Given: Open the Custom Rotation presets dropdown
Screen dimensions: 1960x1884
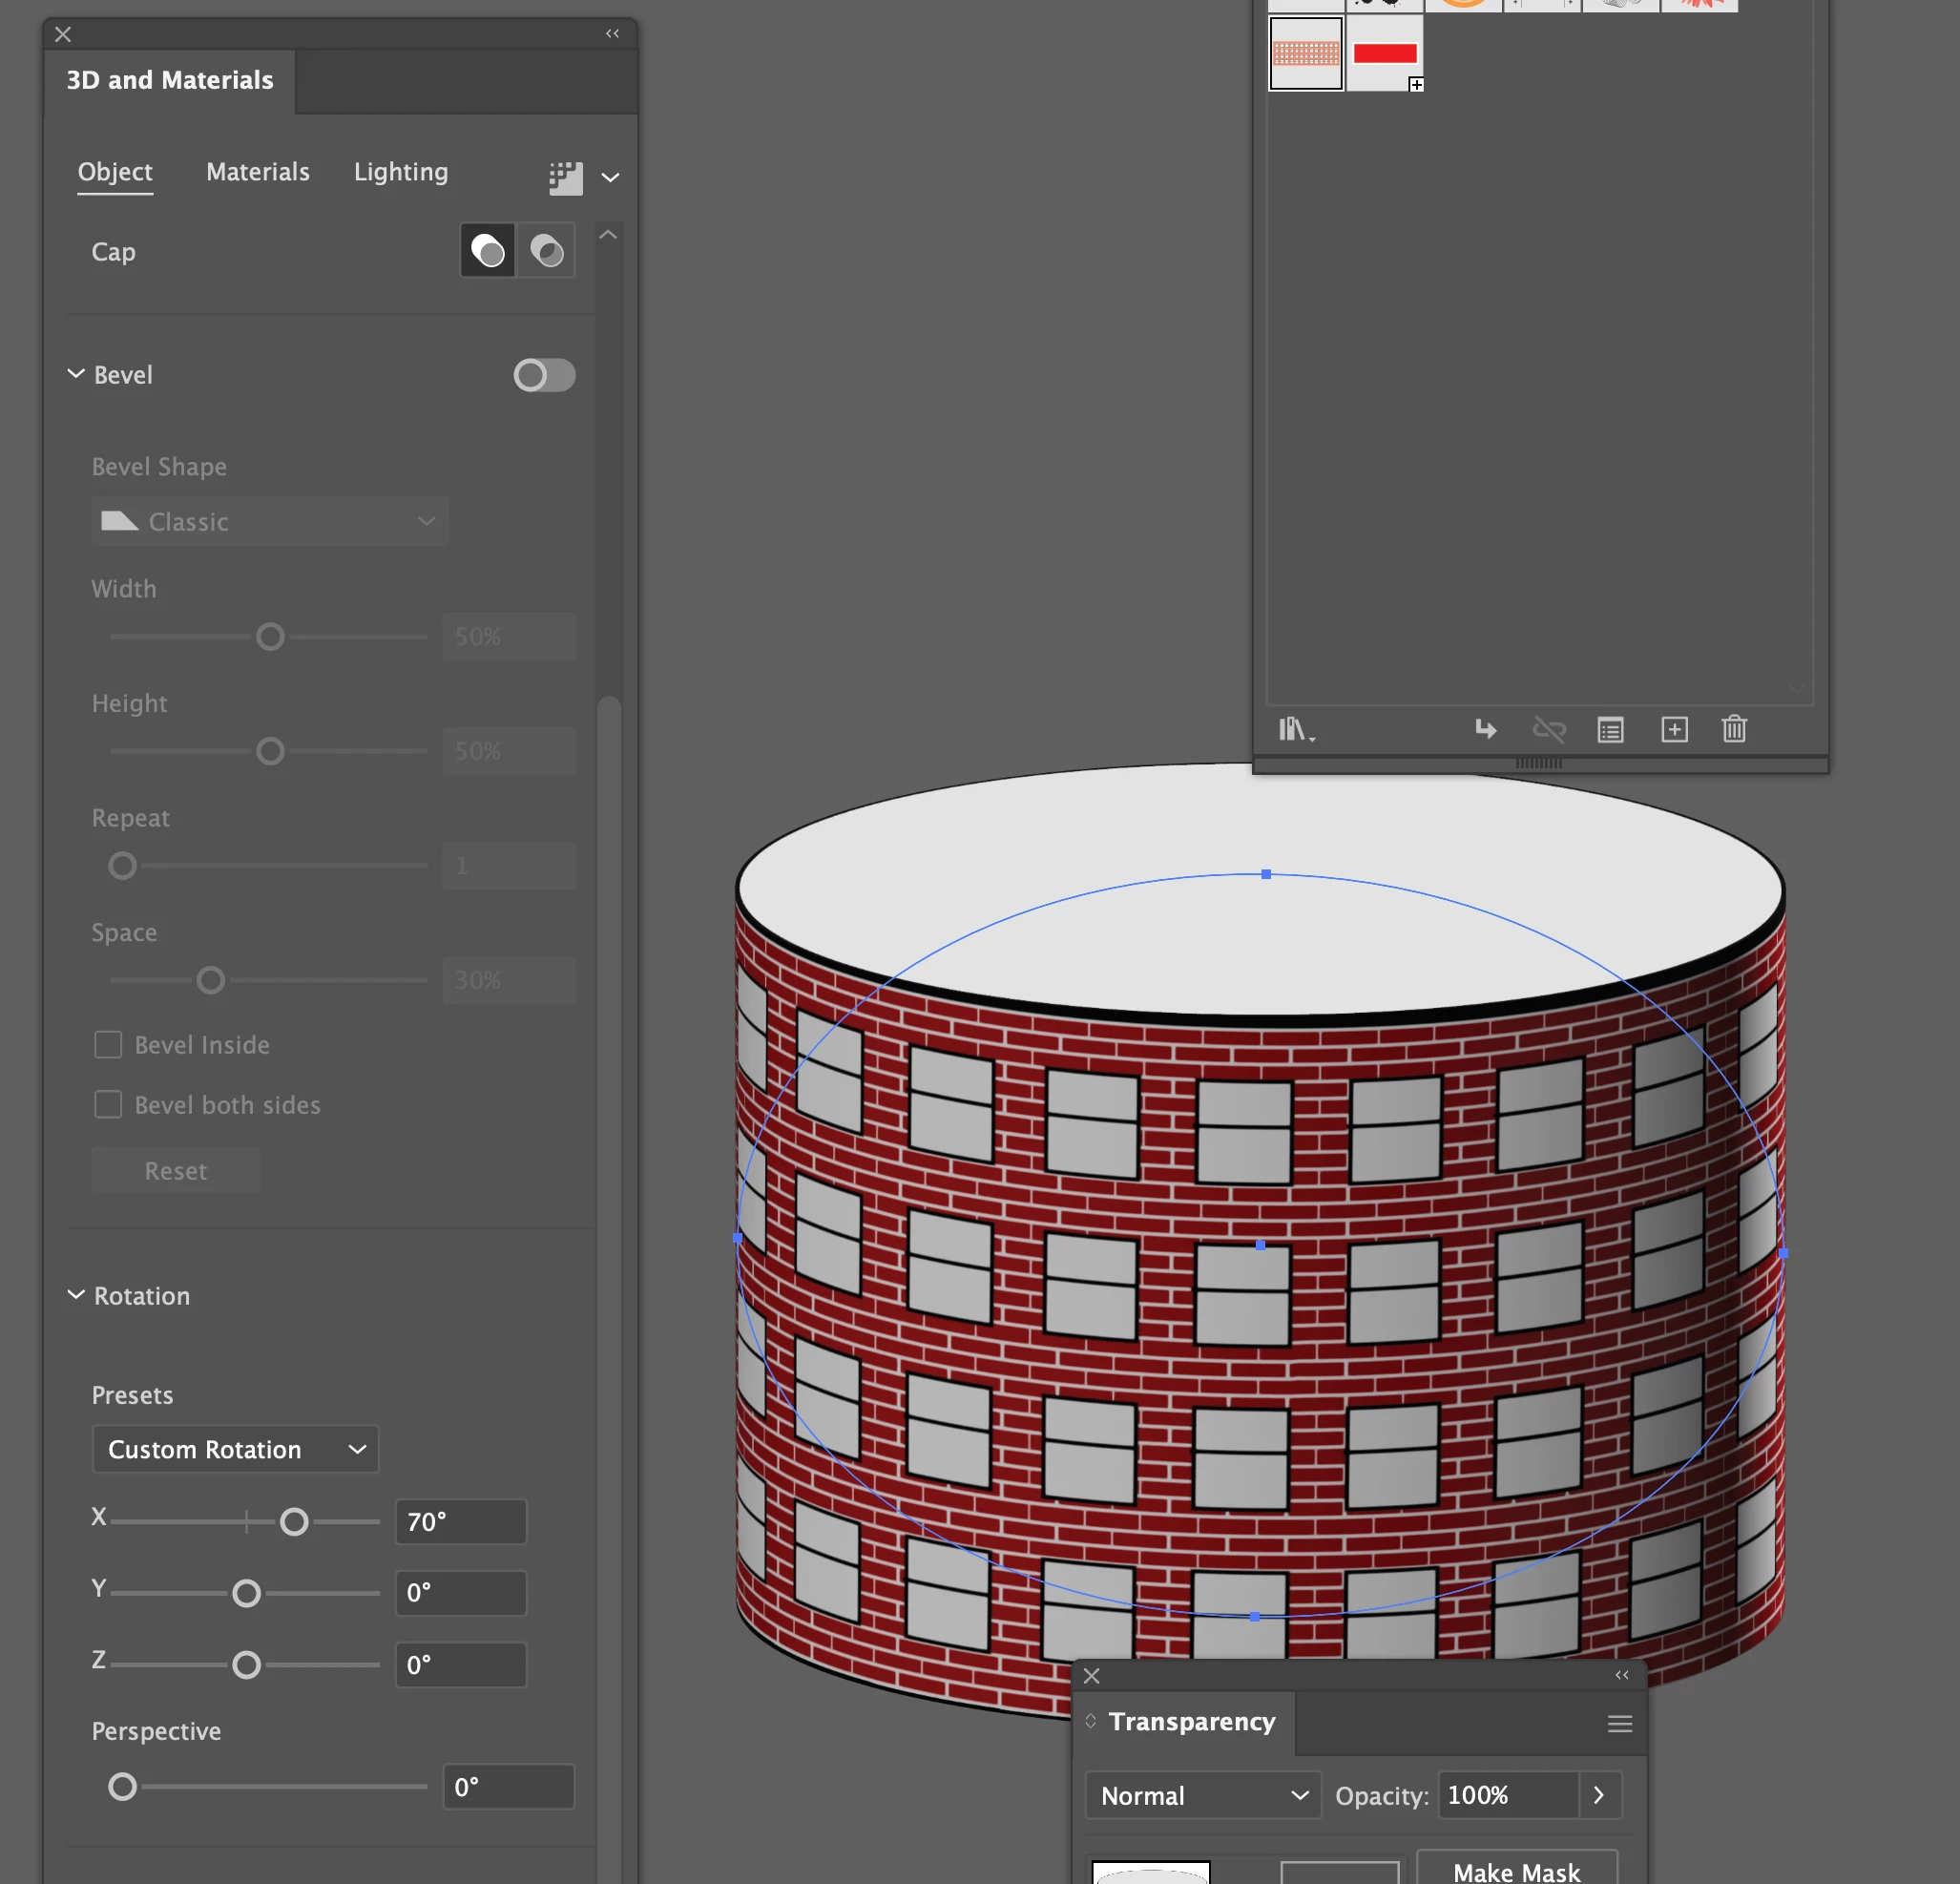Looking at the screenshot, I should [x=235, y=1449].
